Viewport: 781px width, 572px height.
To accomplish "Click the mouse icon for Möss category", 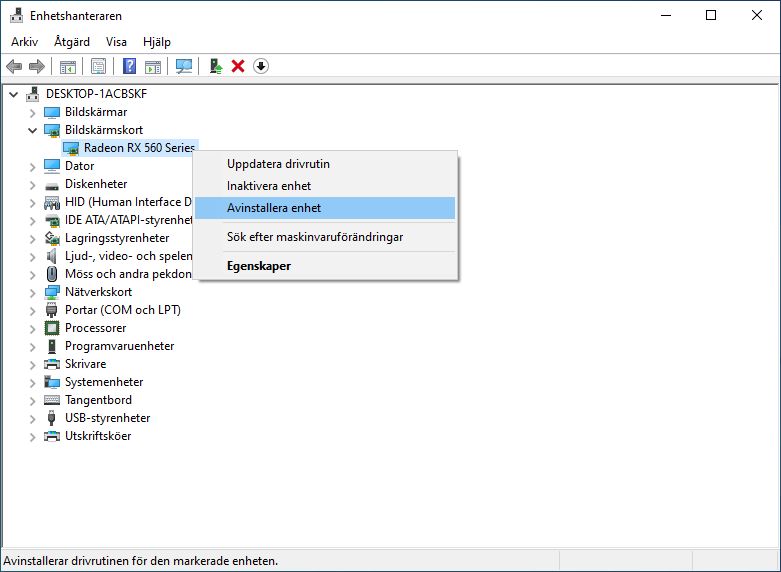I will click(52, 274).
